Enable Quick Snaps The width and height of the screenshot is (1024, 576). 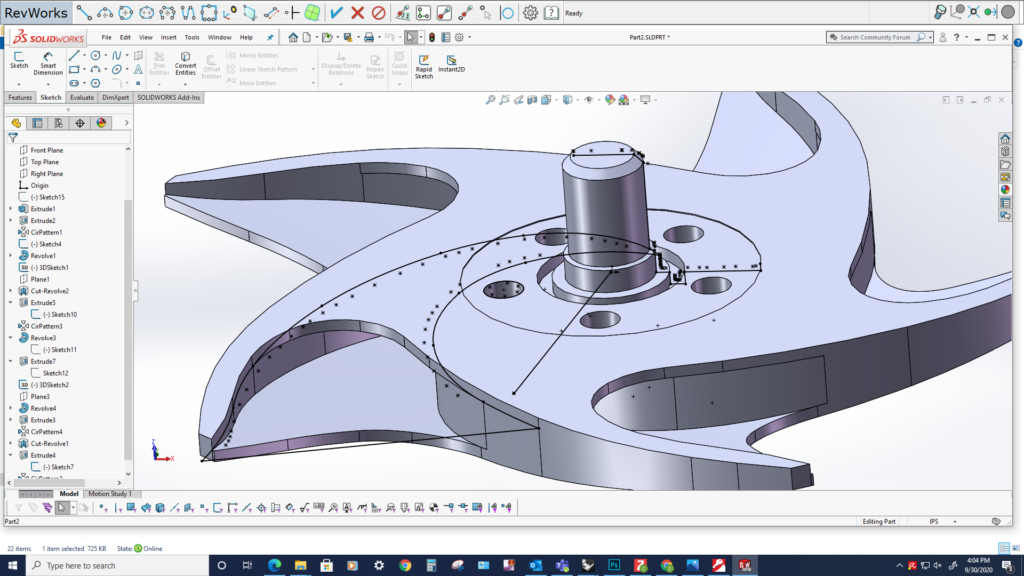tap(398, 62)
